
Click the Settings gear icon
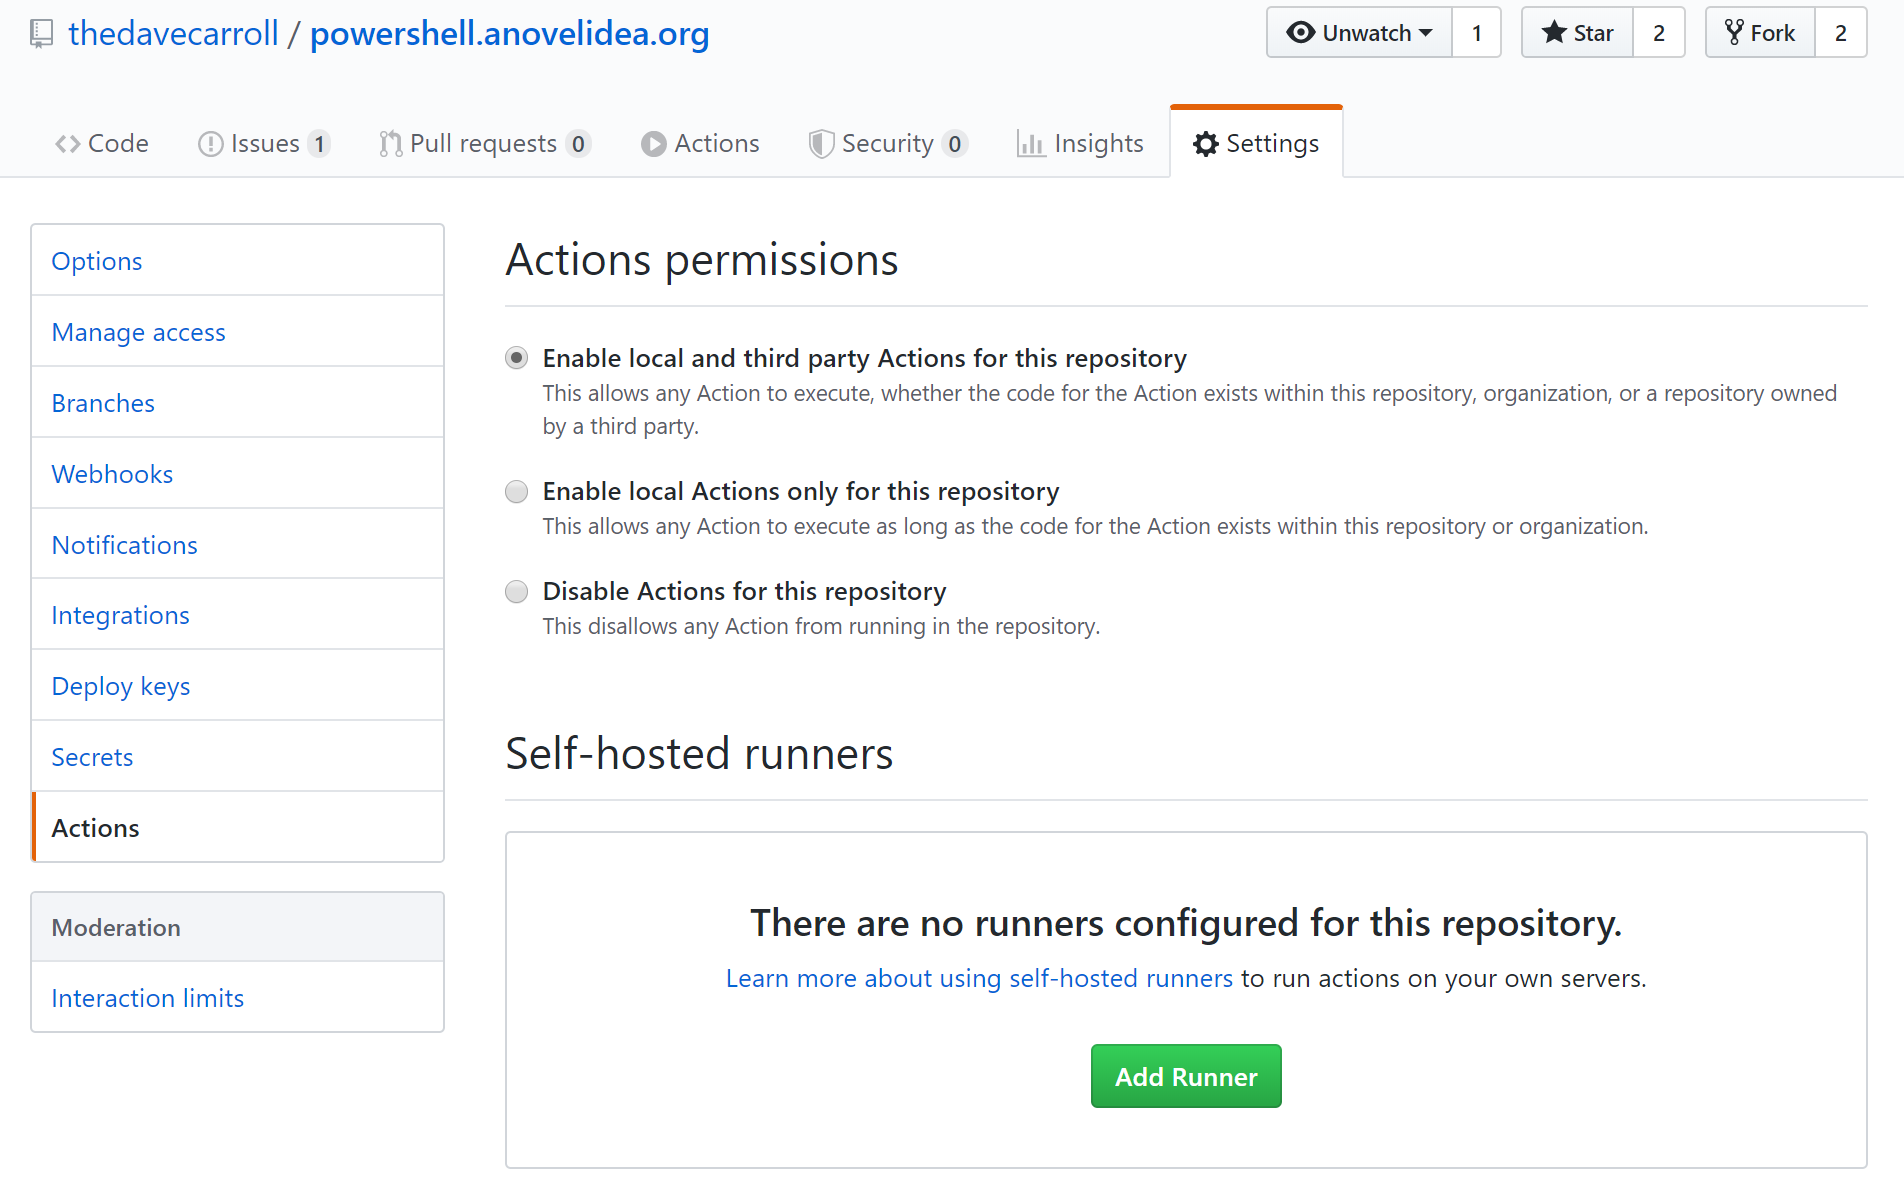[1206, 144]
